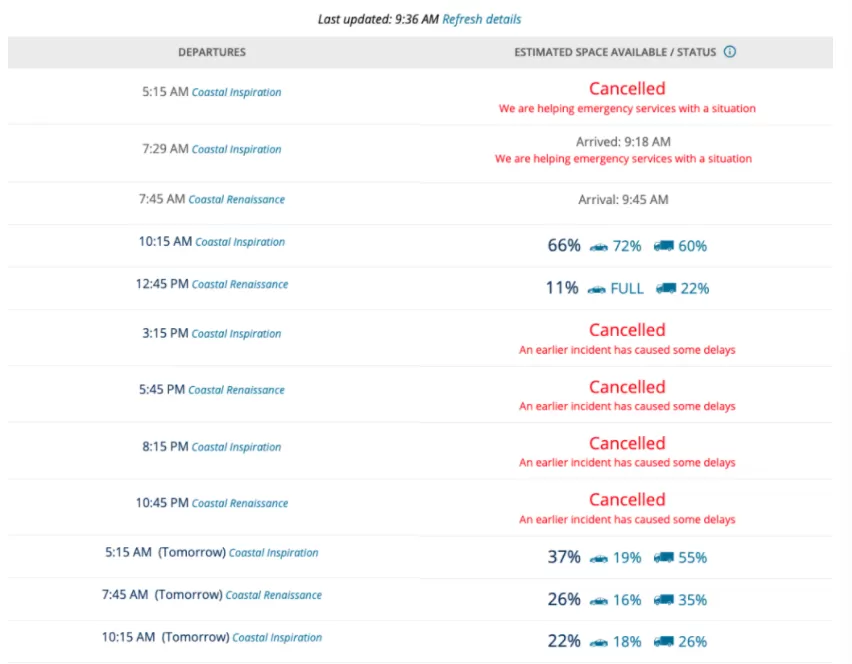Open Coastal Inspiration link for 5:15 AM today
Image resolution: width=852 pixels, height=664 pixels.
pos(236,92)
